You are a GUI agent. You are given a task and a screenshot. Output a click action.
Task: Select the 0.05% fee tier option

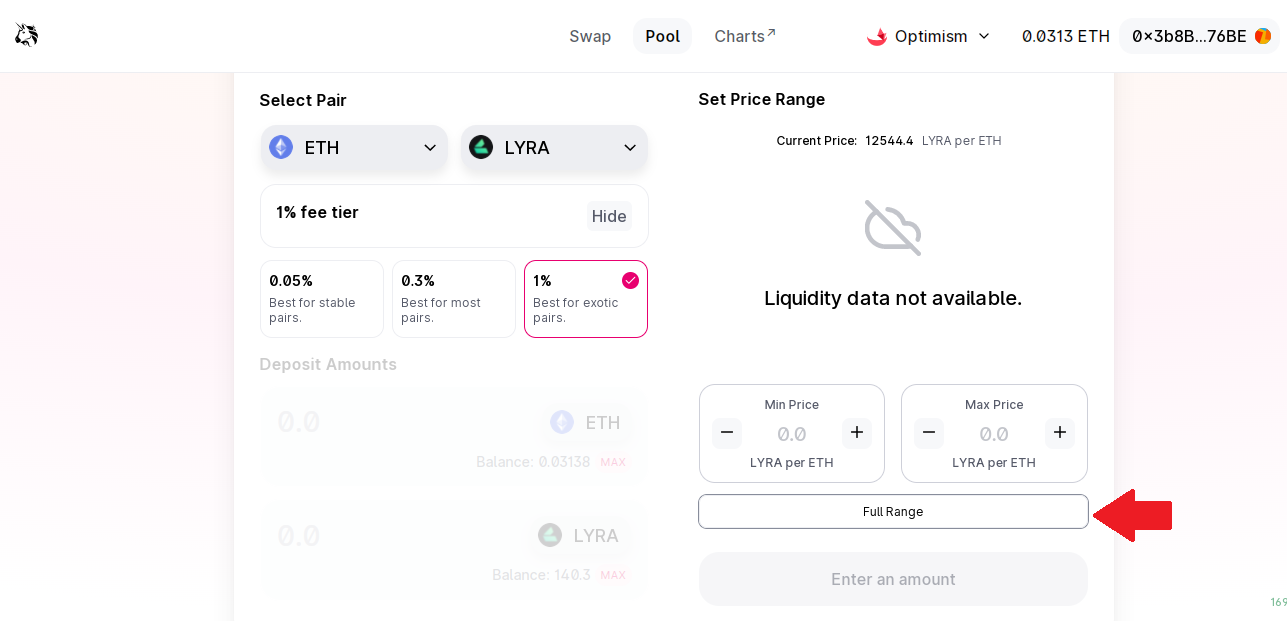(322, 299)
